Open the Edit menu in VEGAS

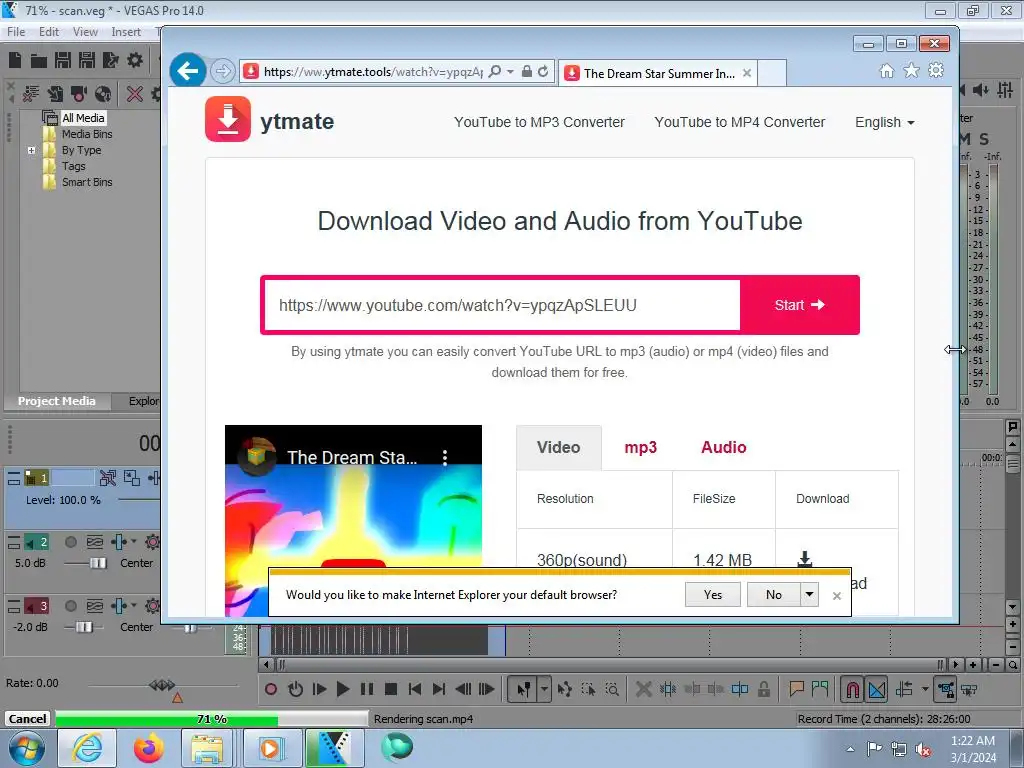tap(49, 31)
